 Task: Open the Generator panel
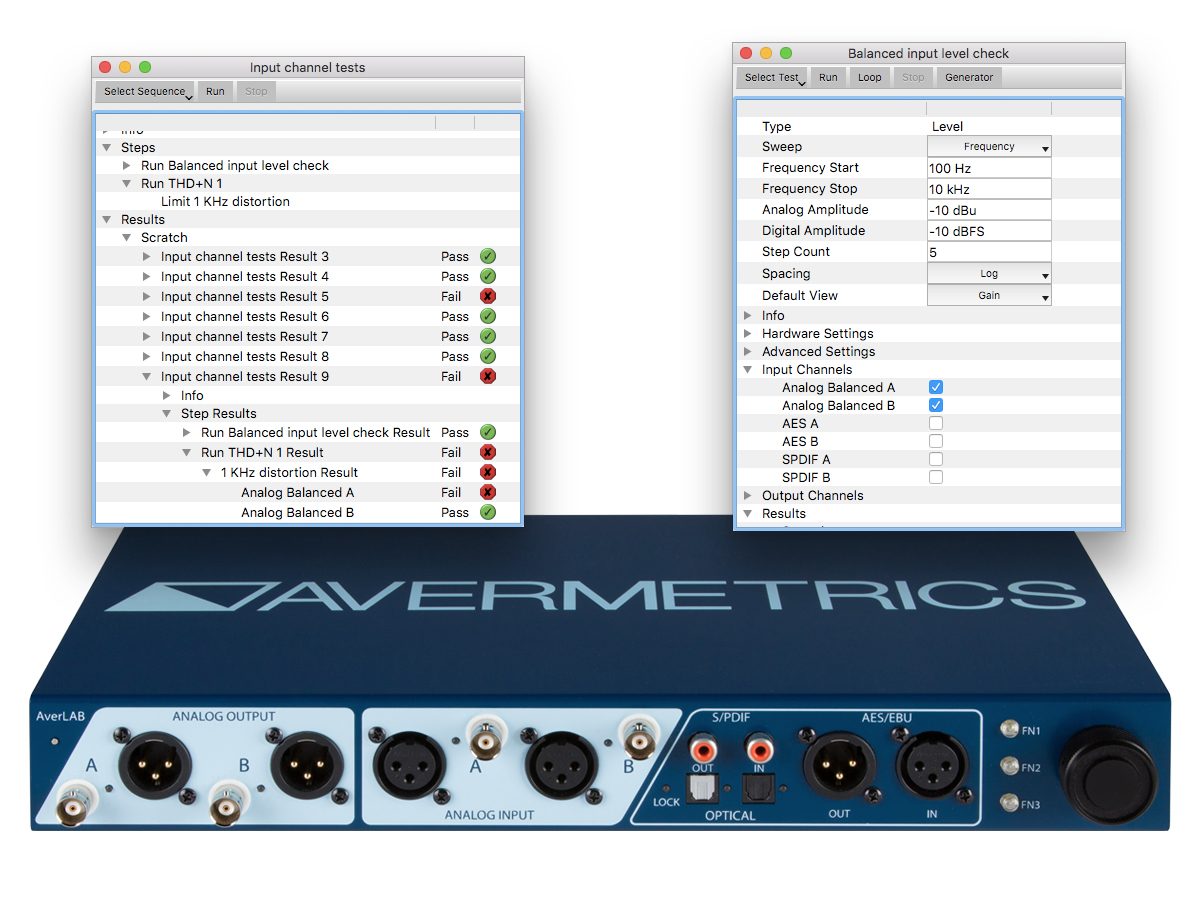pos(970,77)
